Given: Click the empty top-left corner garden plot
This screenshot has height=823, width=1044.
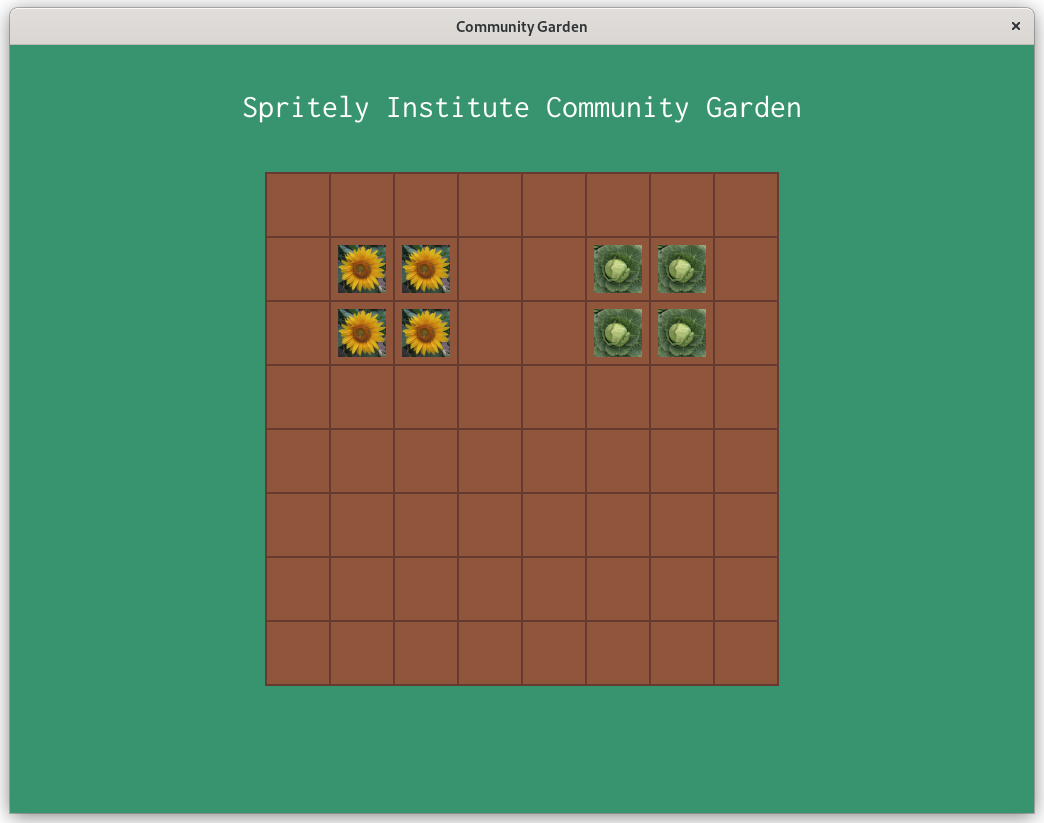Looking at the screenshot, I should coord(298,205).
